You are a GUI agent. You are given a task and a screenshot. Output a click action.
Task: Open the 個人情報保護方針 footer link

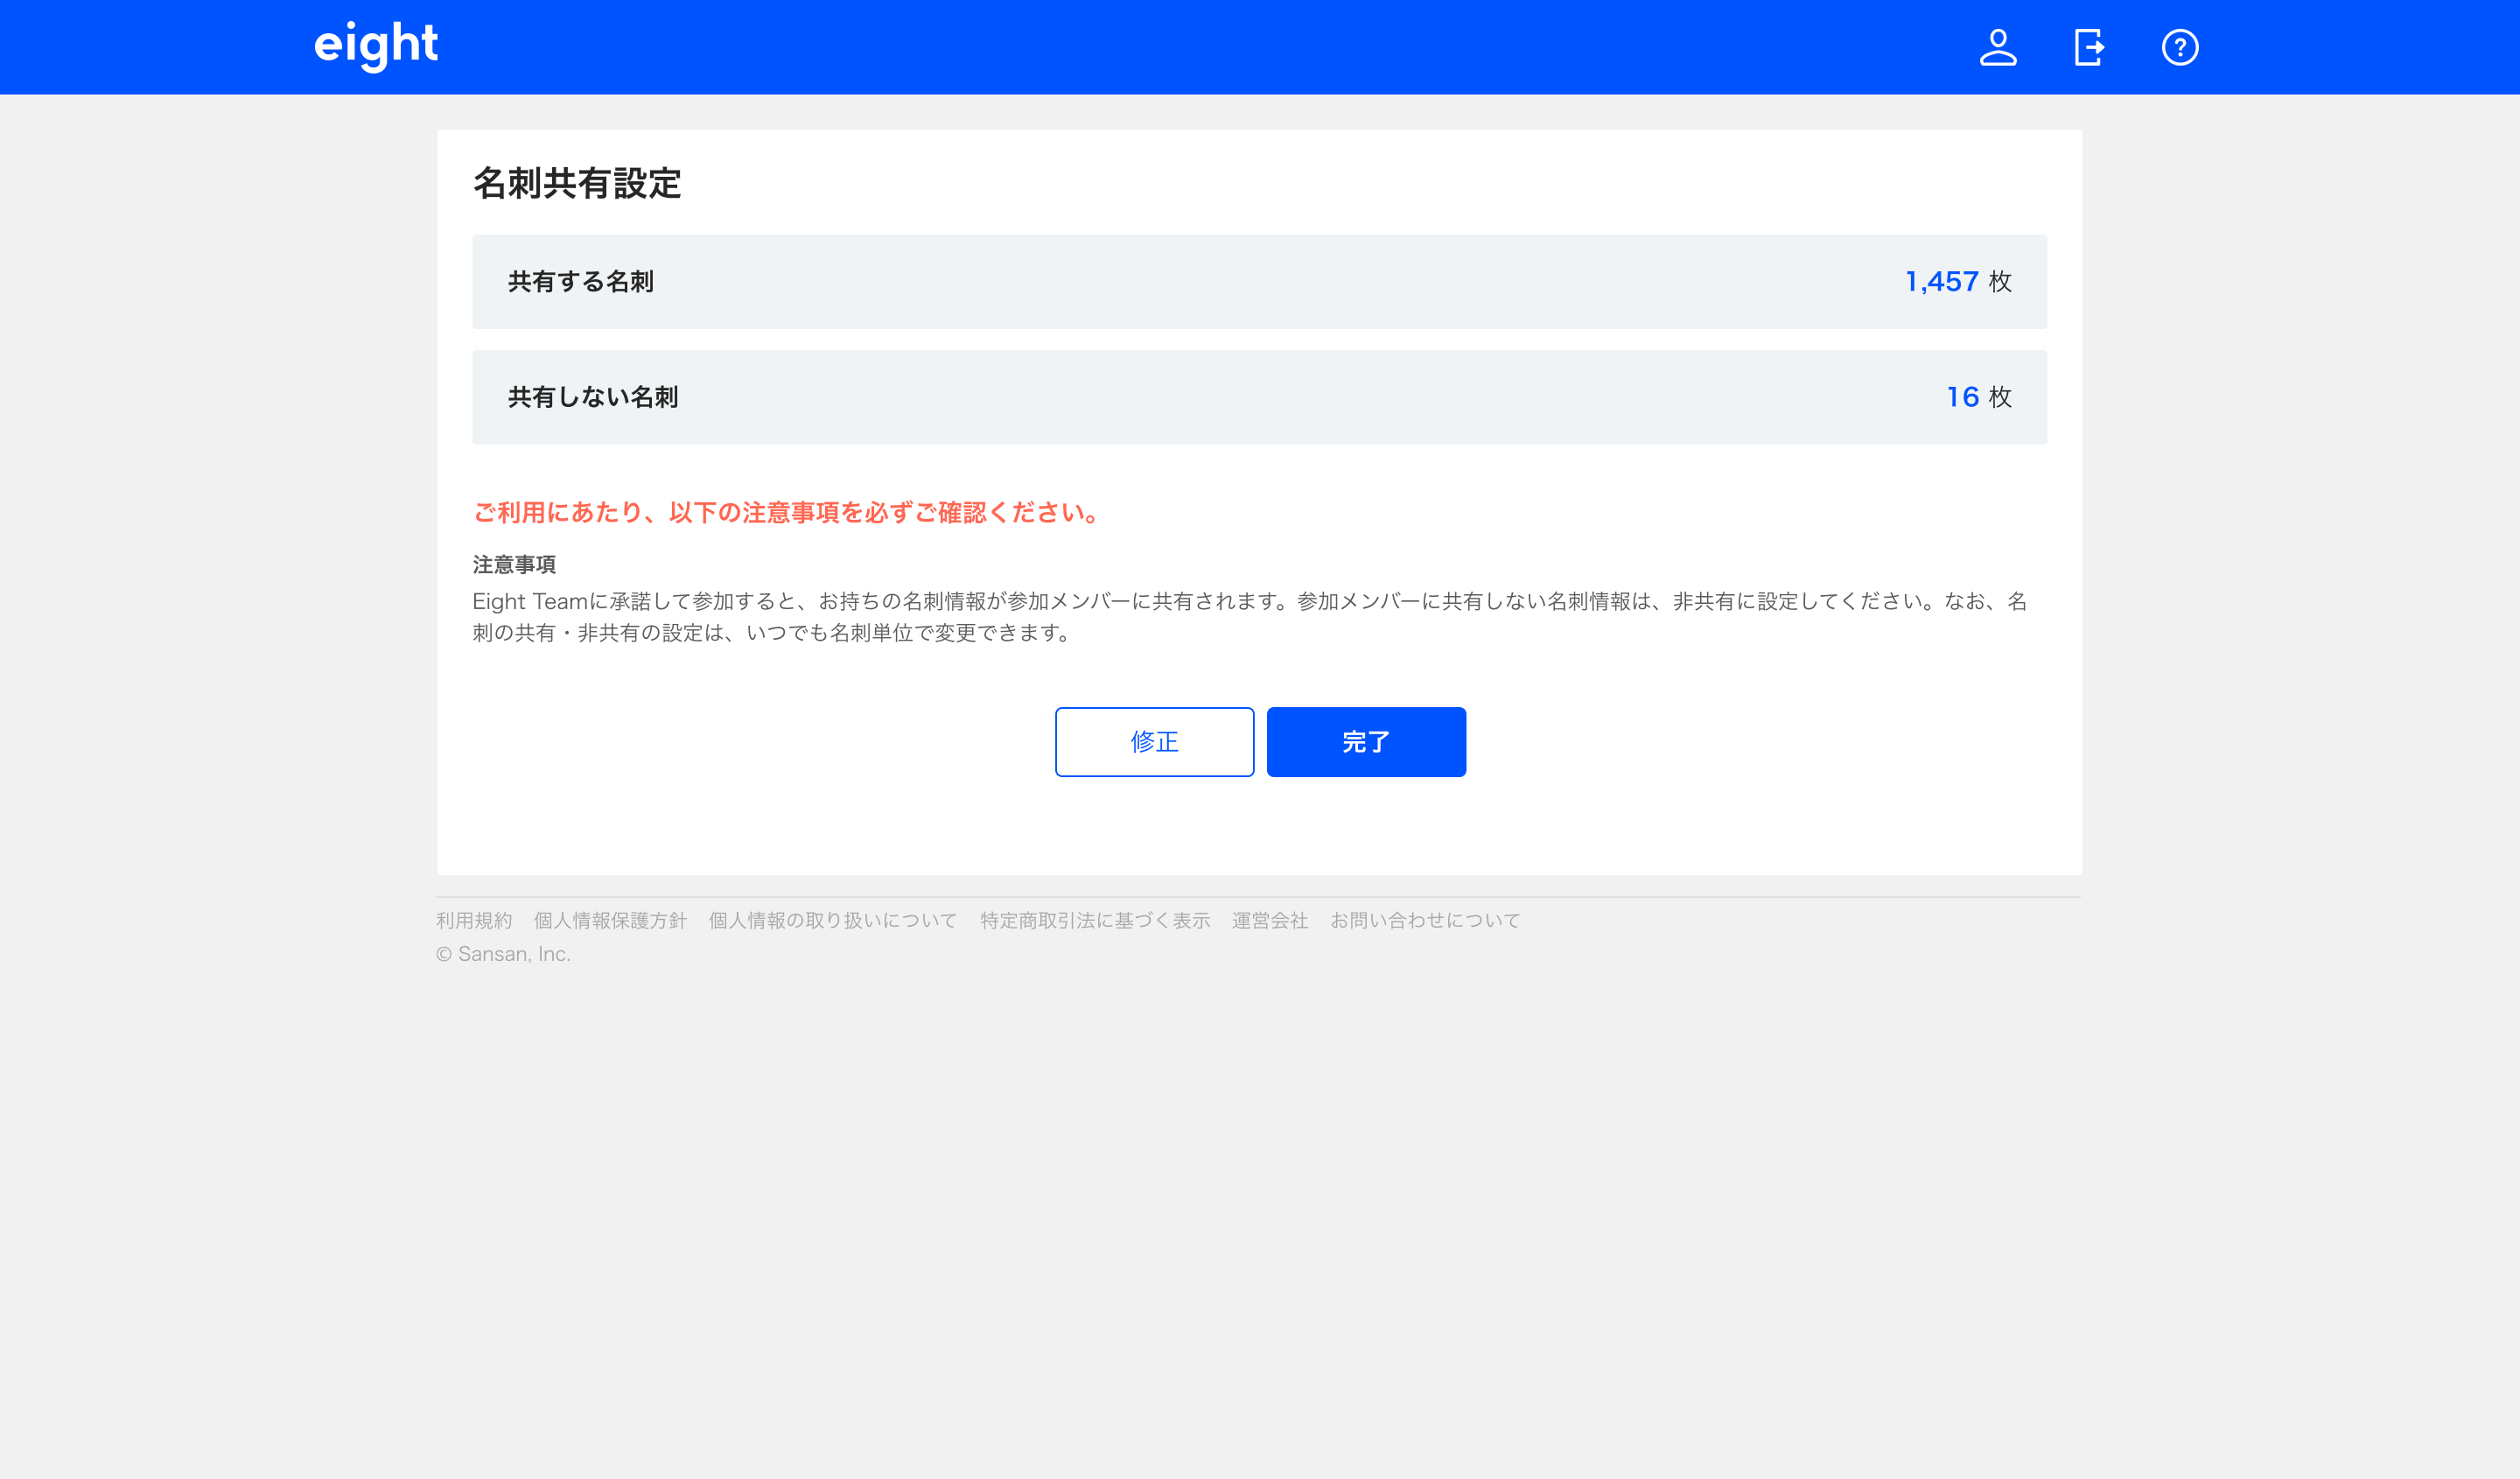(610, 920)
